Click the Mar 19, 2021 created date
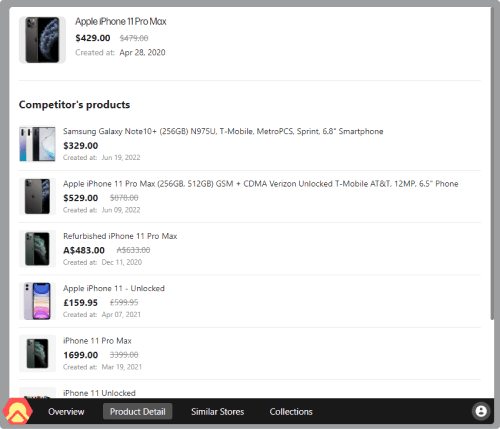The height and width of the screenshot is (429, 500). pyautogui.click(x=122, y=367)
